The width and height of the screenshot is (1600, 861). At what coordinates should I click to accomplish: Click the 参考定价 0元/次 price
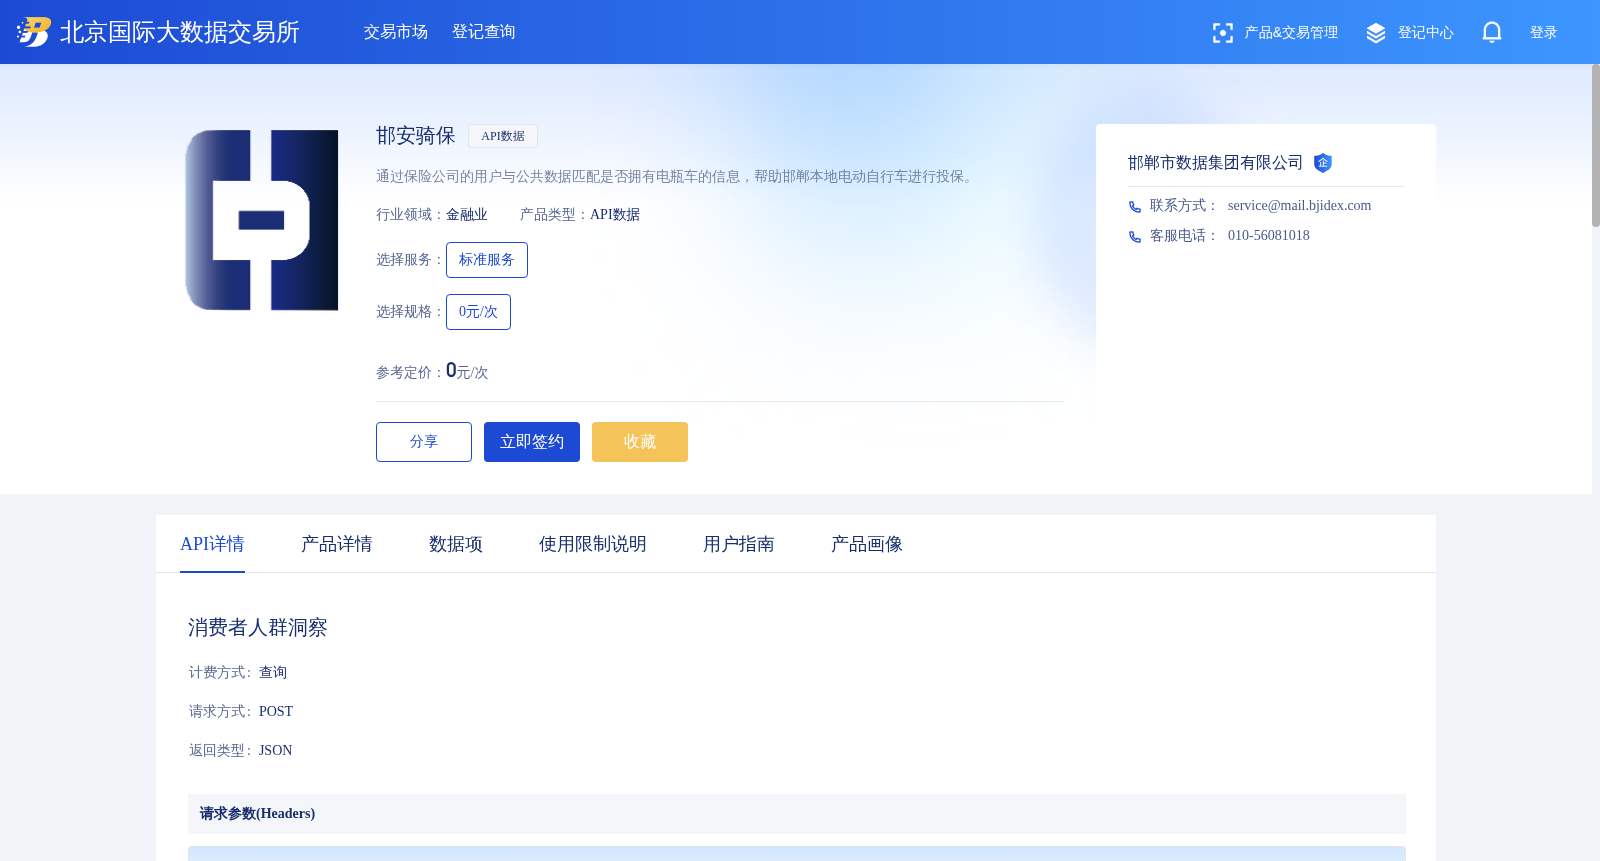pos(467,371)
